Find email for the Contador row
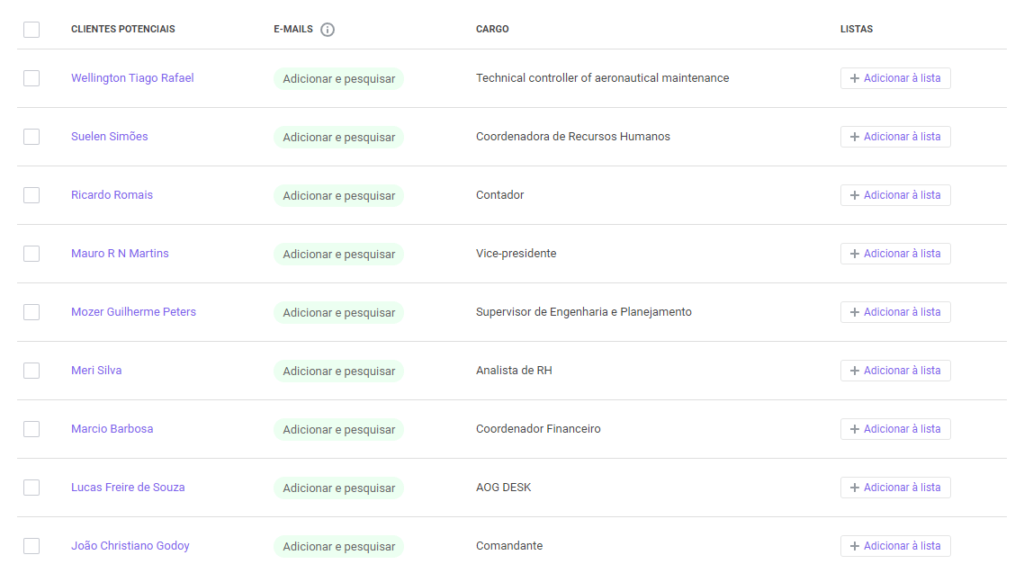This screenshot has height=573, width=1024. coord(338,195)
